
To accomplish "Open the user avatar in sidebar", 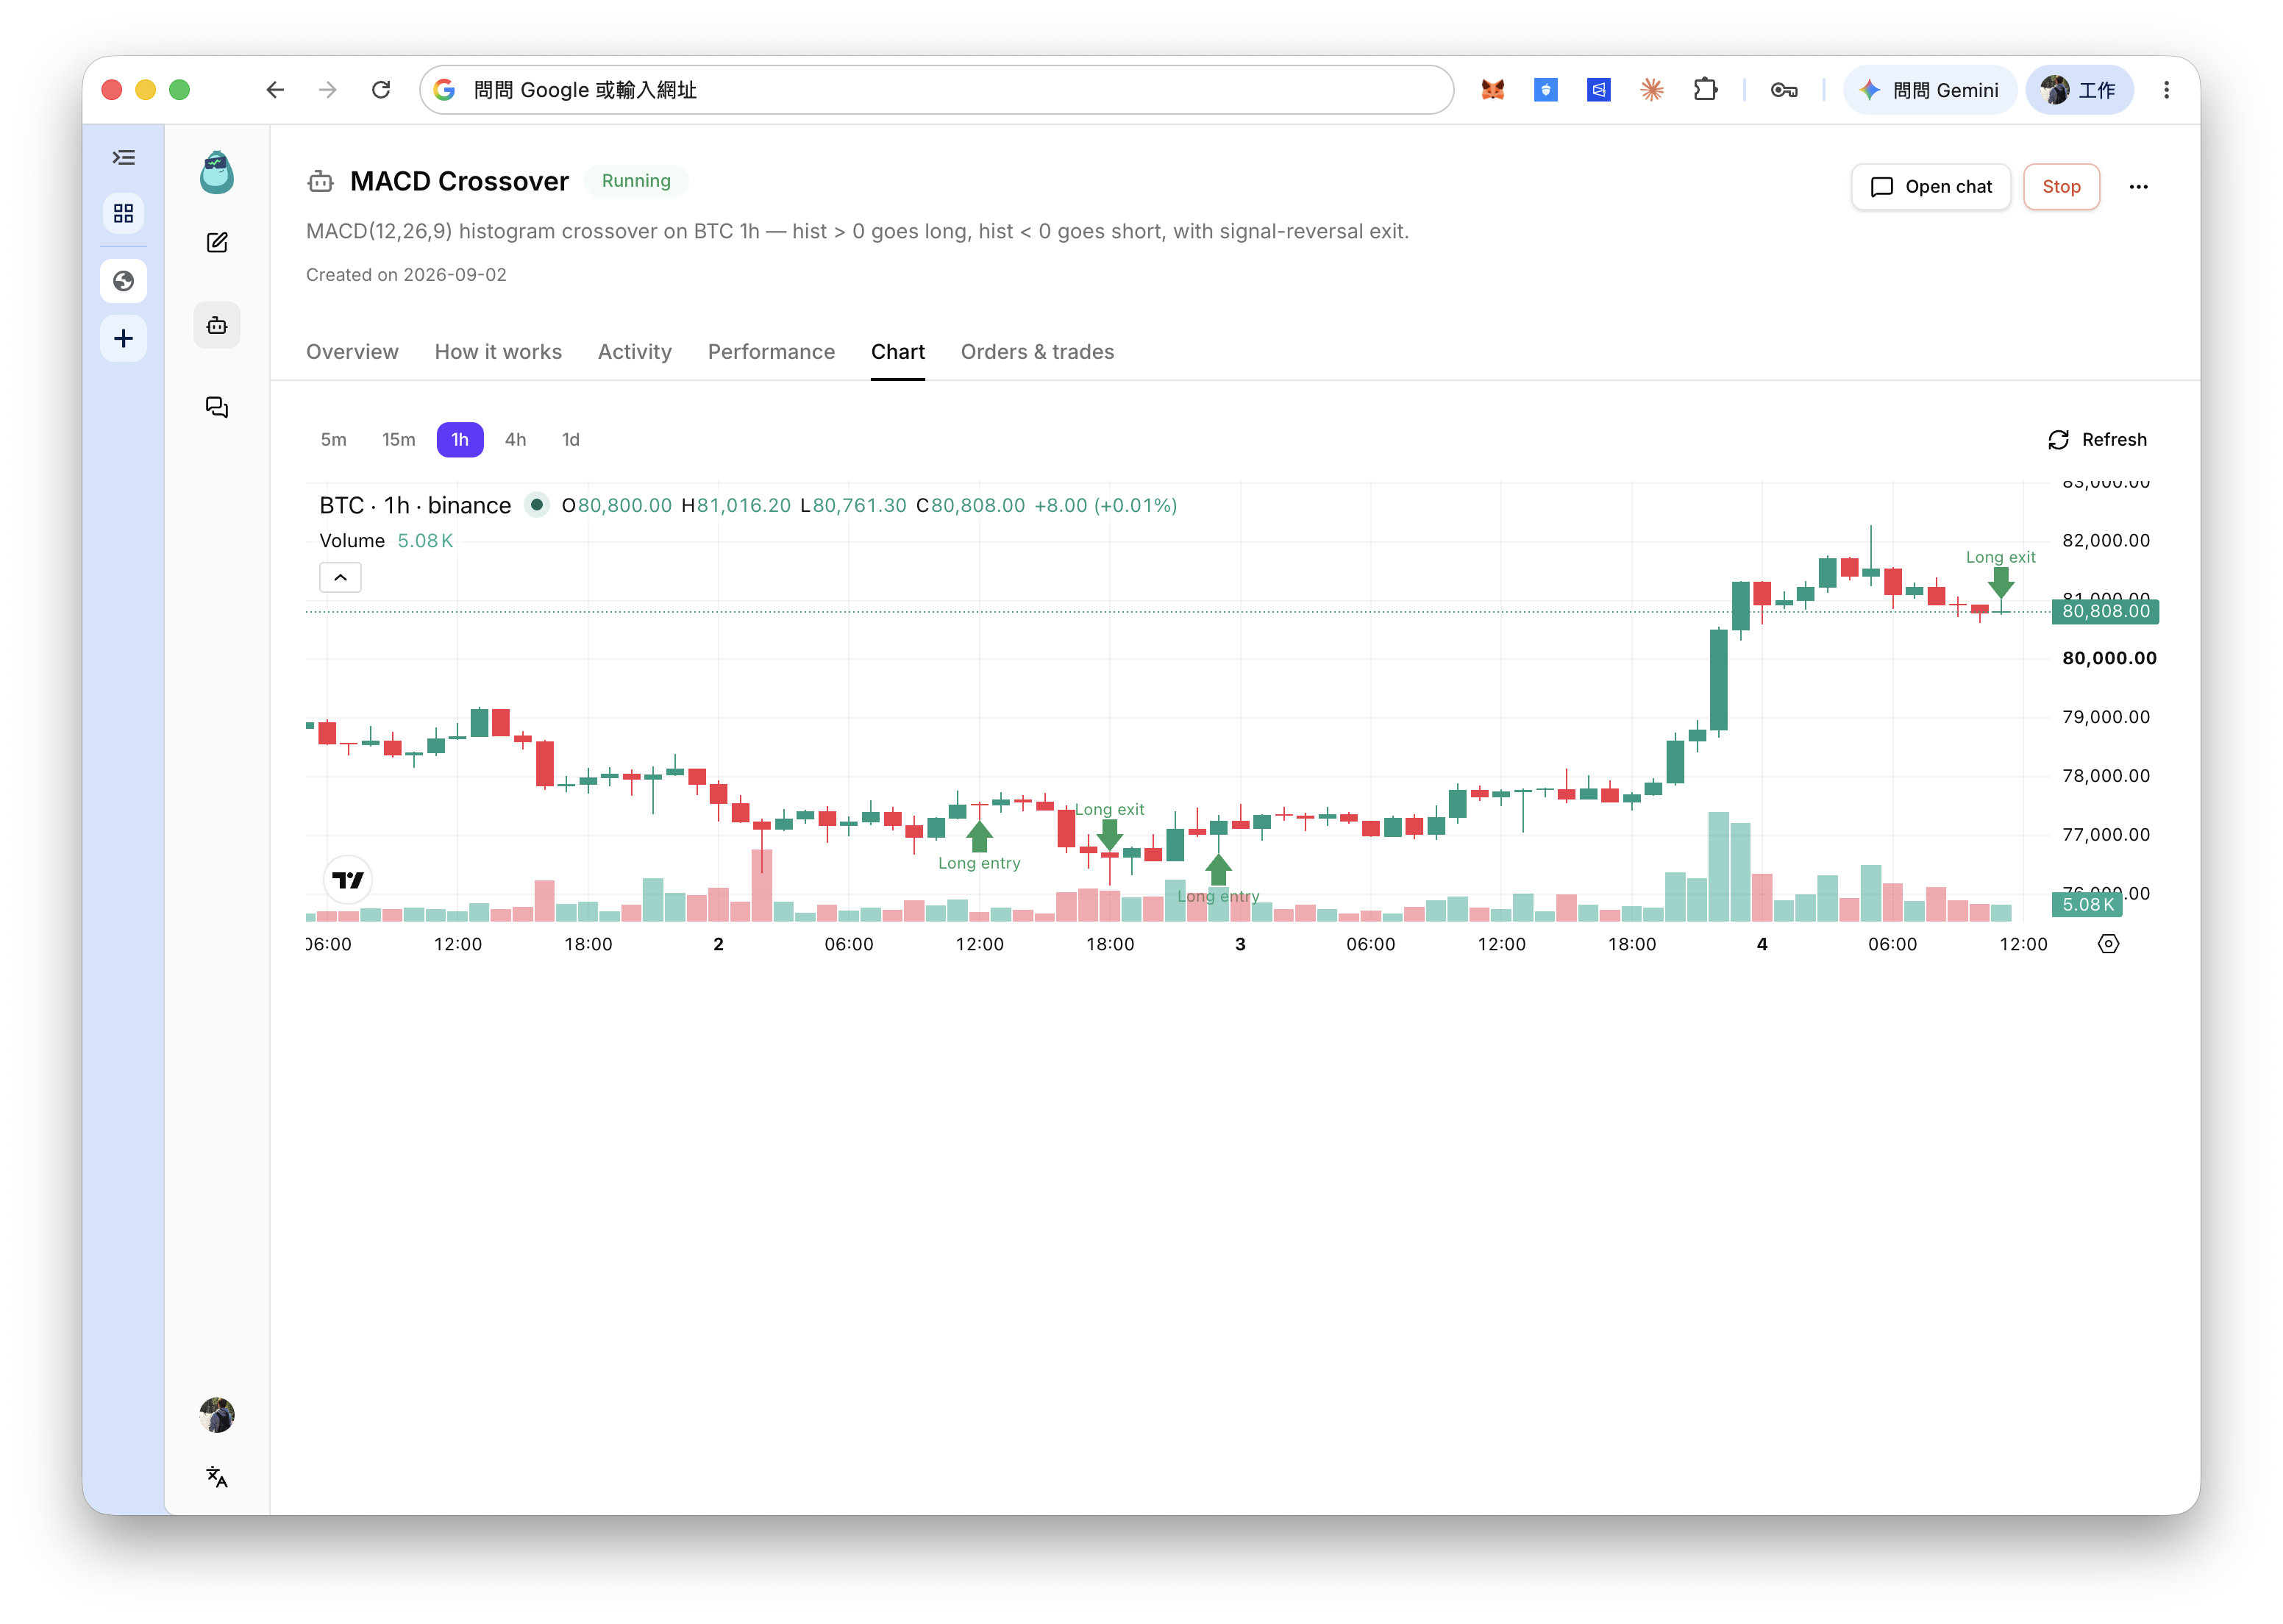I will tap(217, 1414).
